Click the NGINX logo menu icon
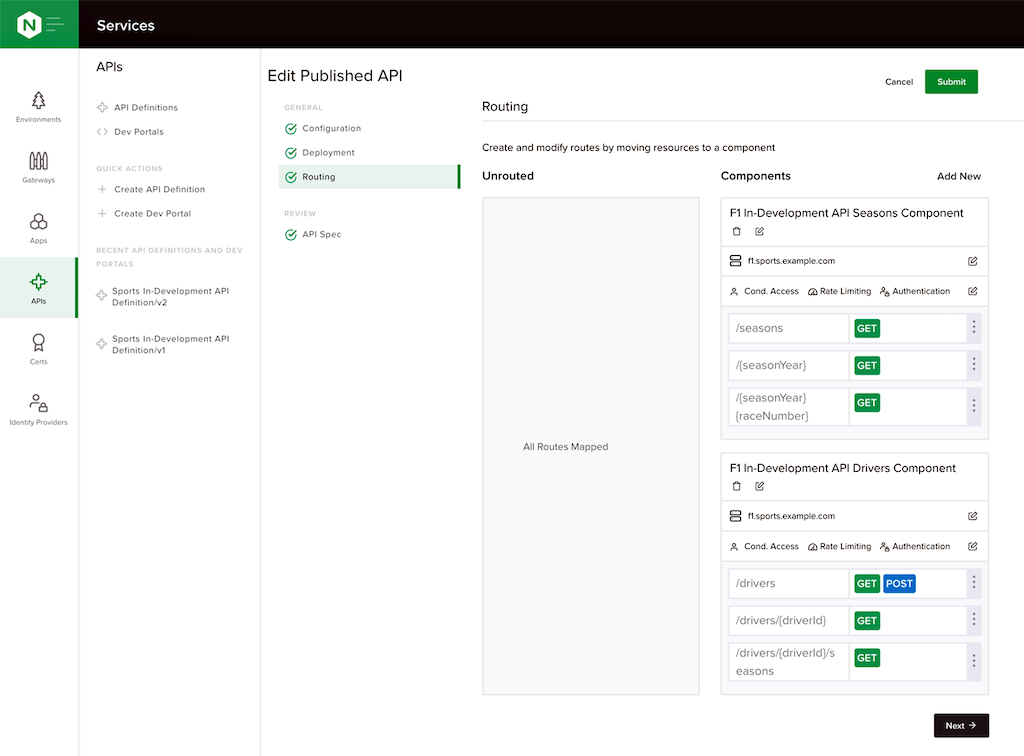 click(x=39, y=25)
